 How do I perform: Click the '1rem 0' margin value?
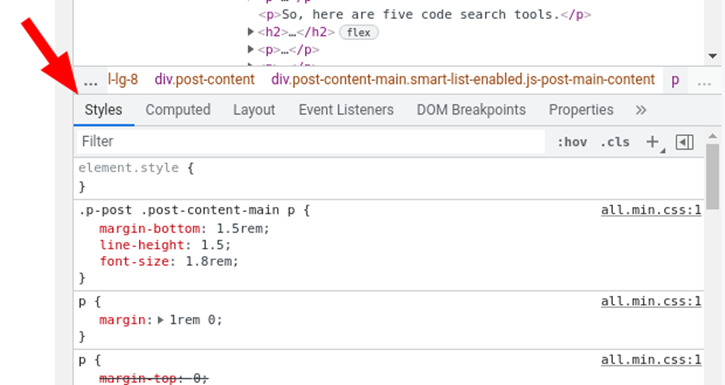(192, 320)
